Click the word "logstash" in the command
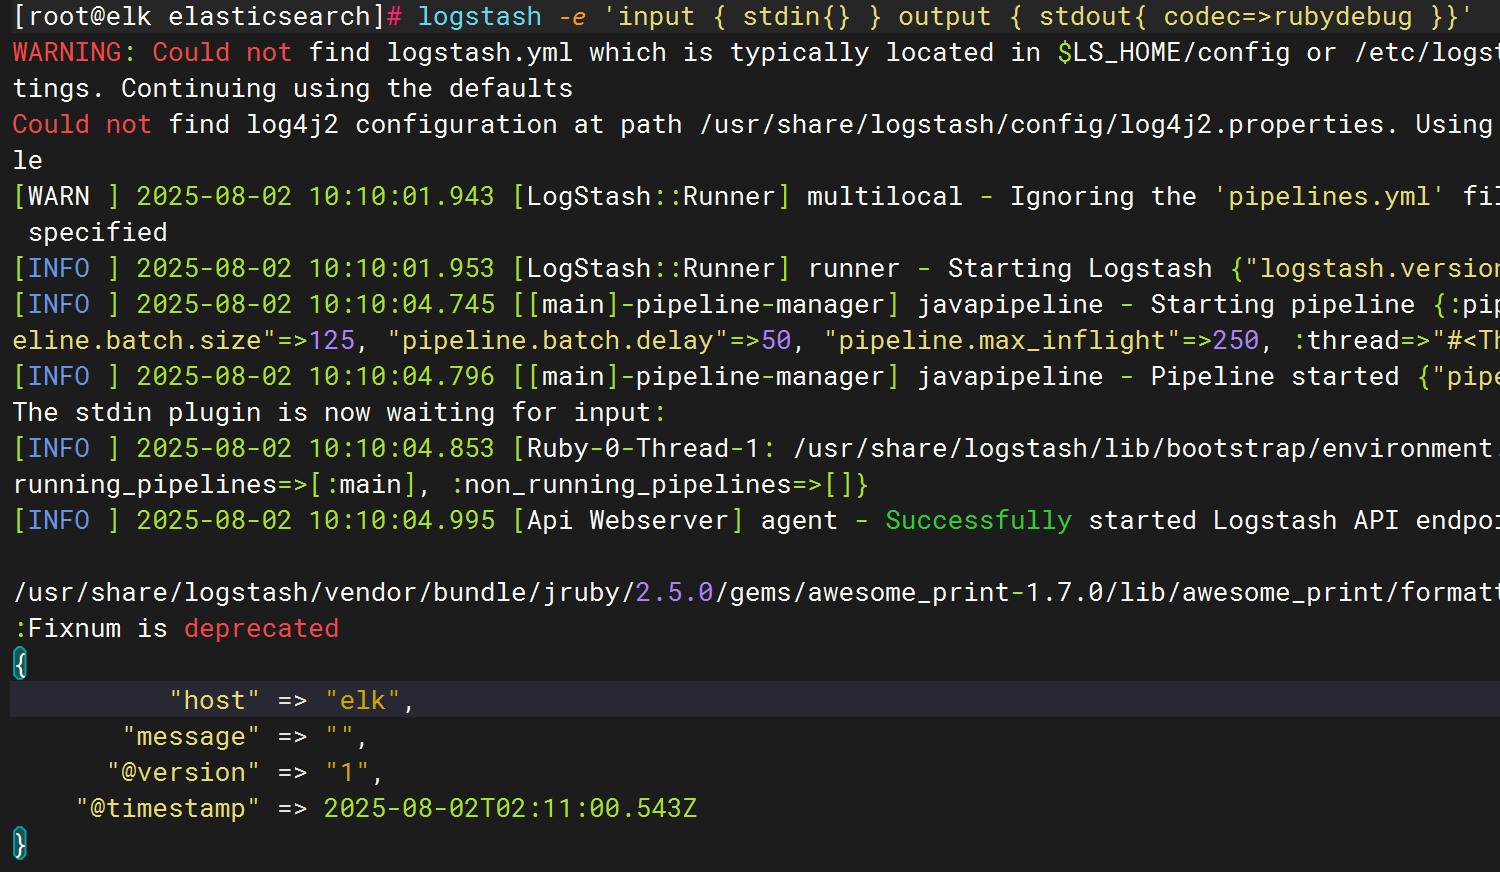 [x=480, y=17]
